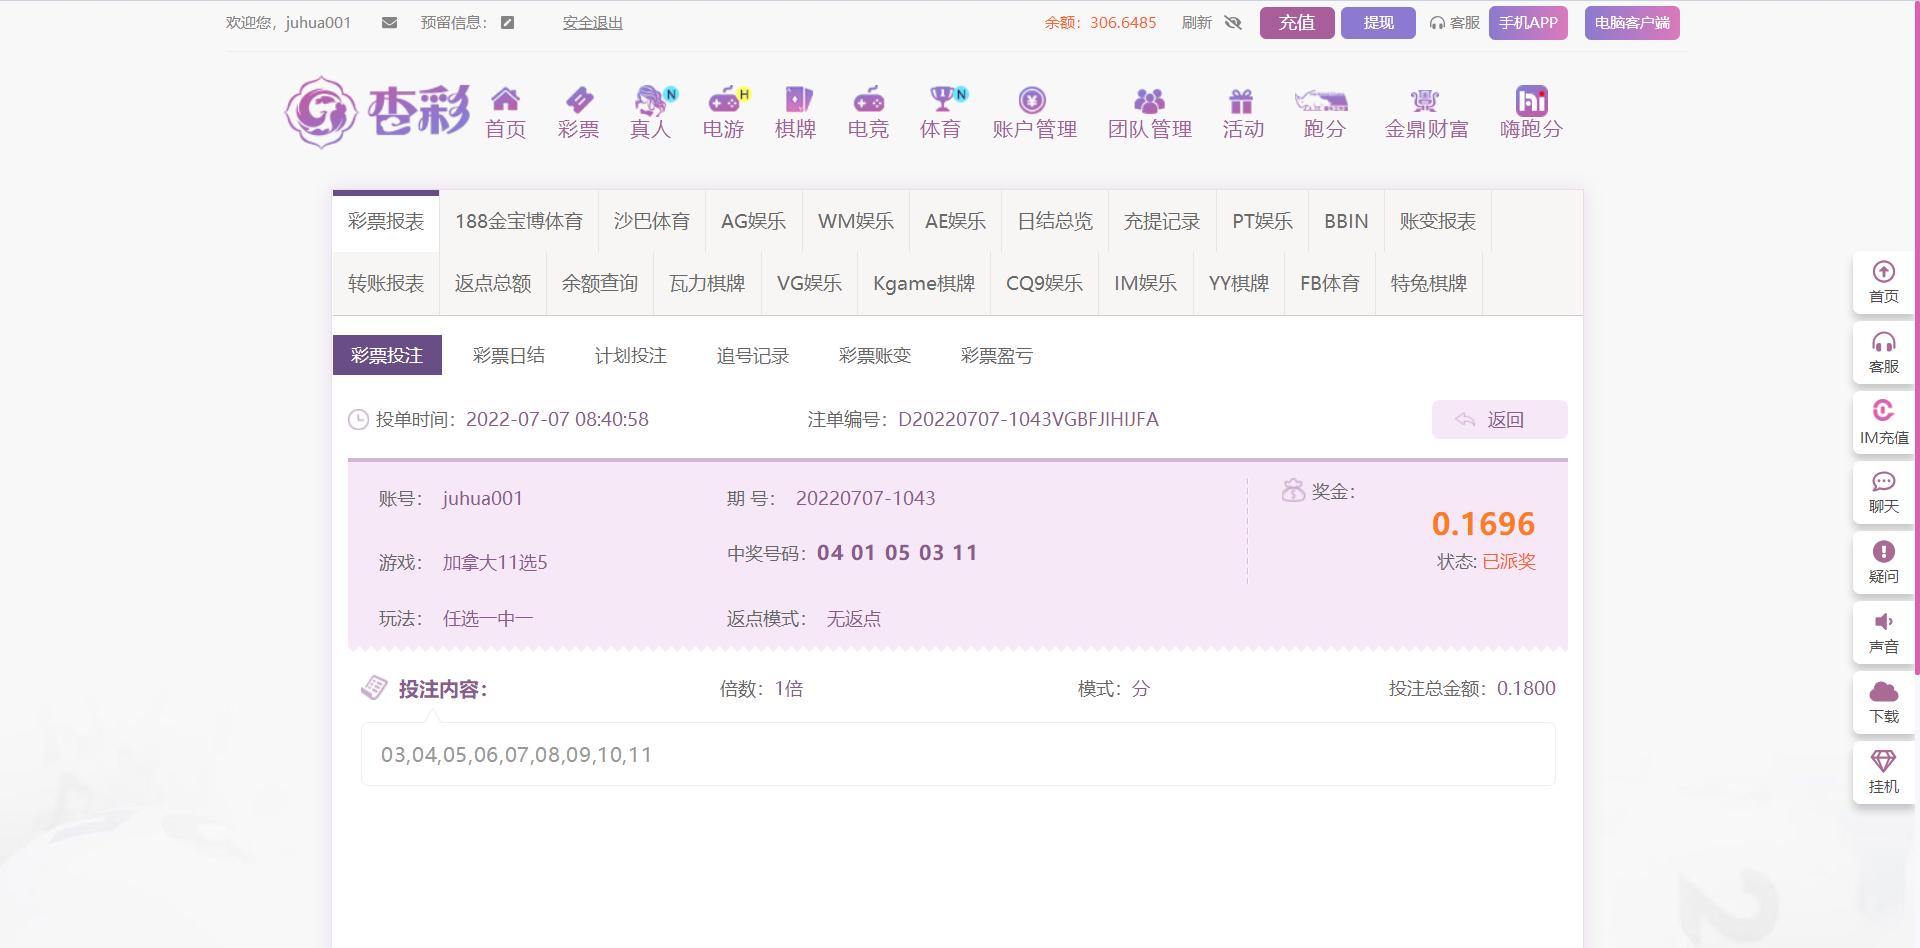Open IM充值 from the right sidebar
This screenshot has height=948, width=1920.
(1883, 420)
